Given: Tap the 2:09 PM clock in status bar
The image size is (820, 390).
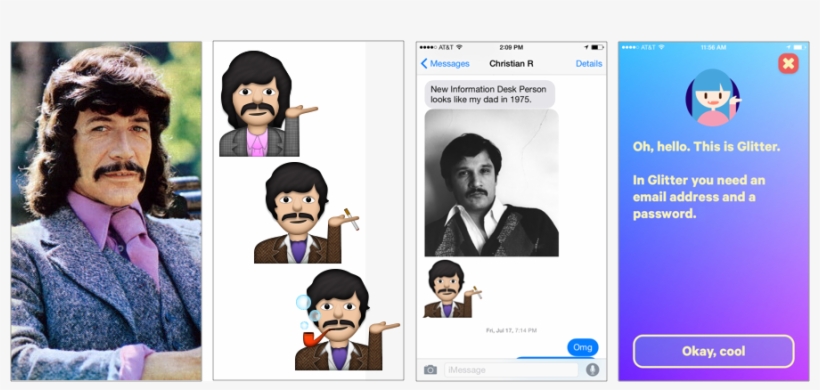Looking at the screenshot, I should coord(511,47).
